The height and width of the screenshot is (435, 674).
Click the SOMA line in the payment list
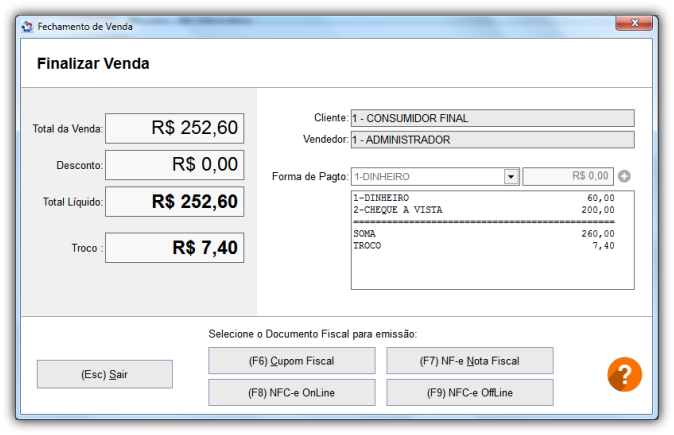[484, 233]
